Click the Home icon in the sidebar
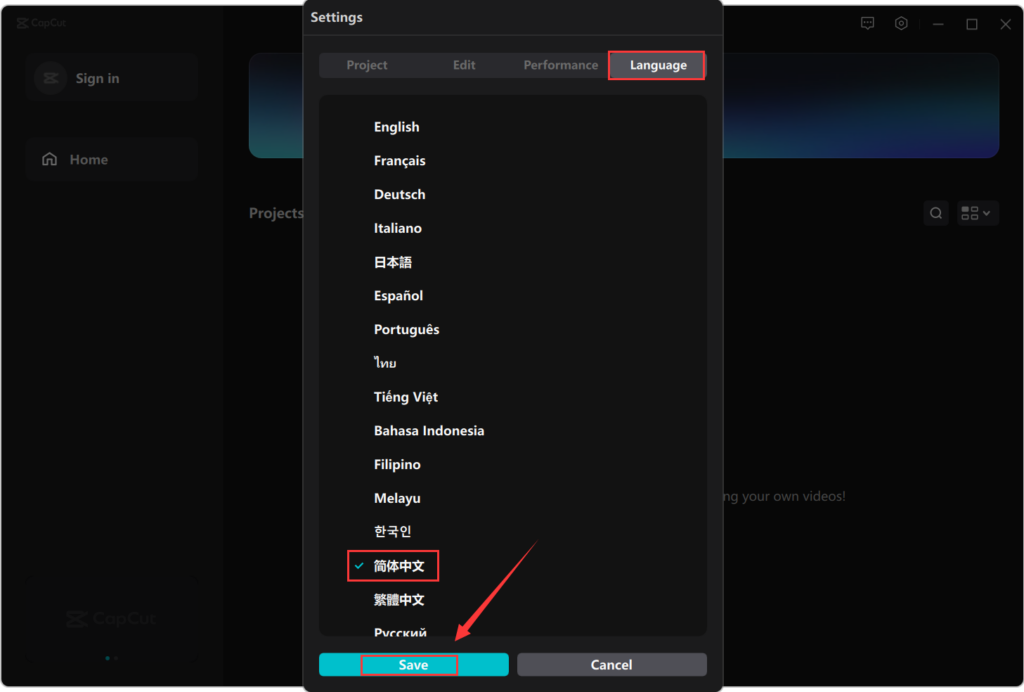1024x692 pixels. click(x=50, y=159)
